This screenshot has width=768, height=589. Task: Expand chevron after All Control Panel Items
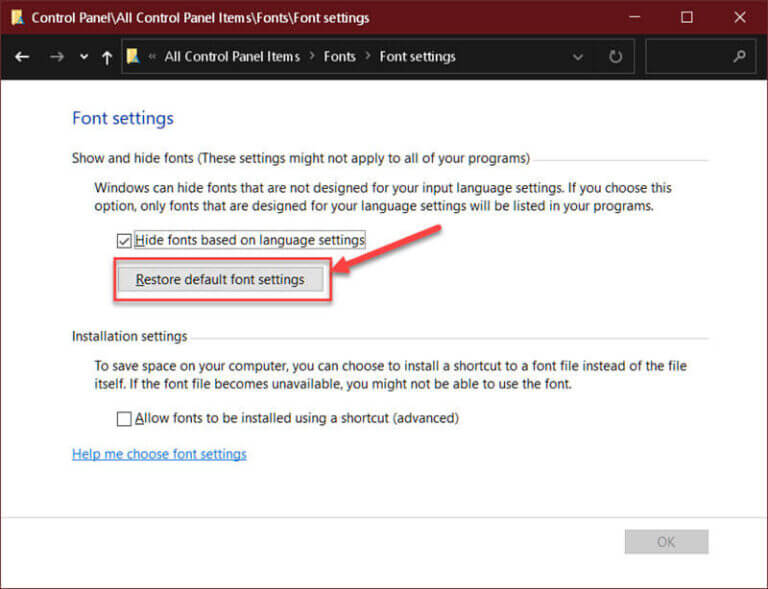(312, 56)
